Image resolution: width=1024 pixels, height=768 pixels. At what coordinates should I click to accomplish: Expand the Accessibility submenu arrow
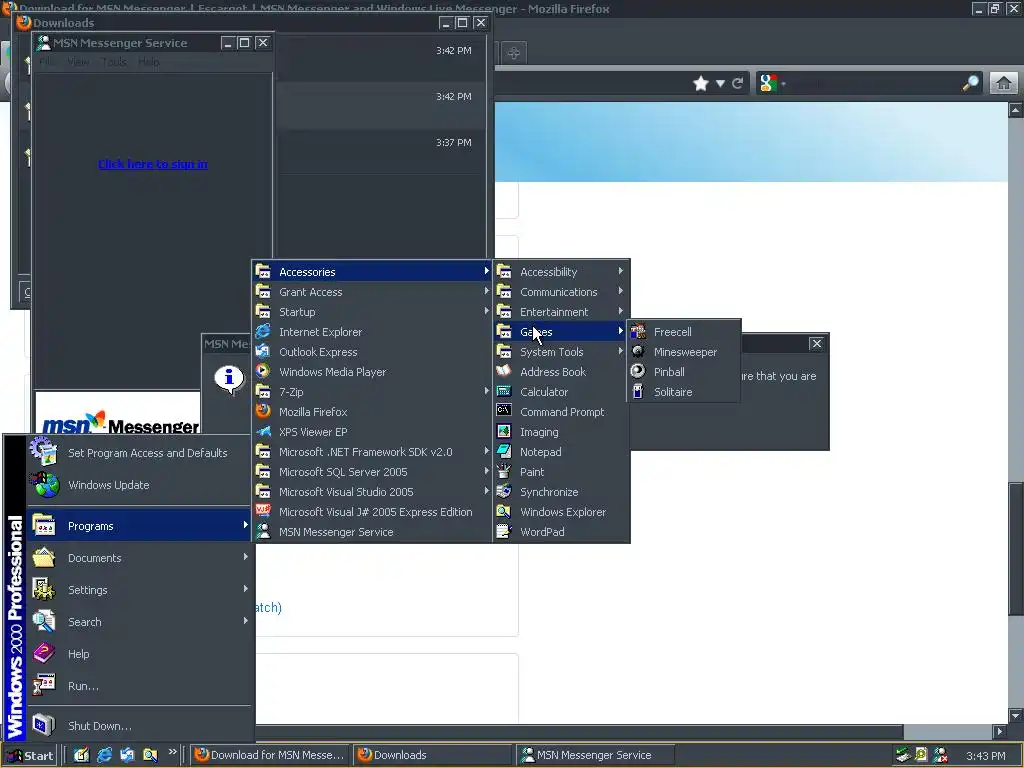click(620, 271)
